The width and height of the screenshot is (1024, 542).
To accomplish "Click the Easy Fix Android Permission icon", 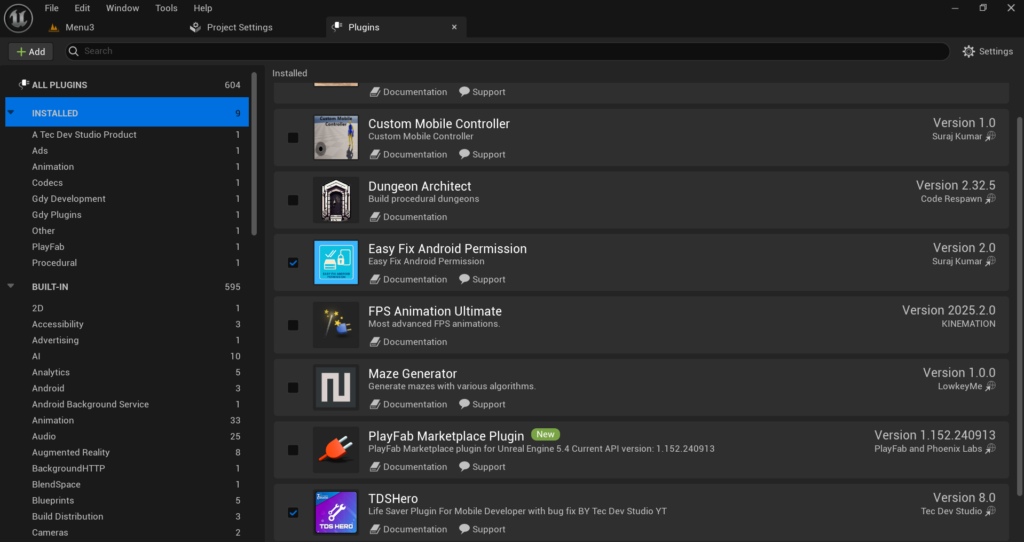I will pos(336,263).
